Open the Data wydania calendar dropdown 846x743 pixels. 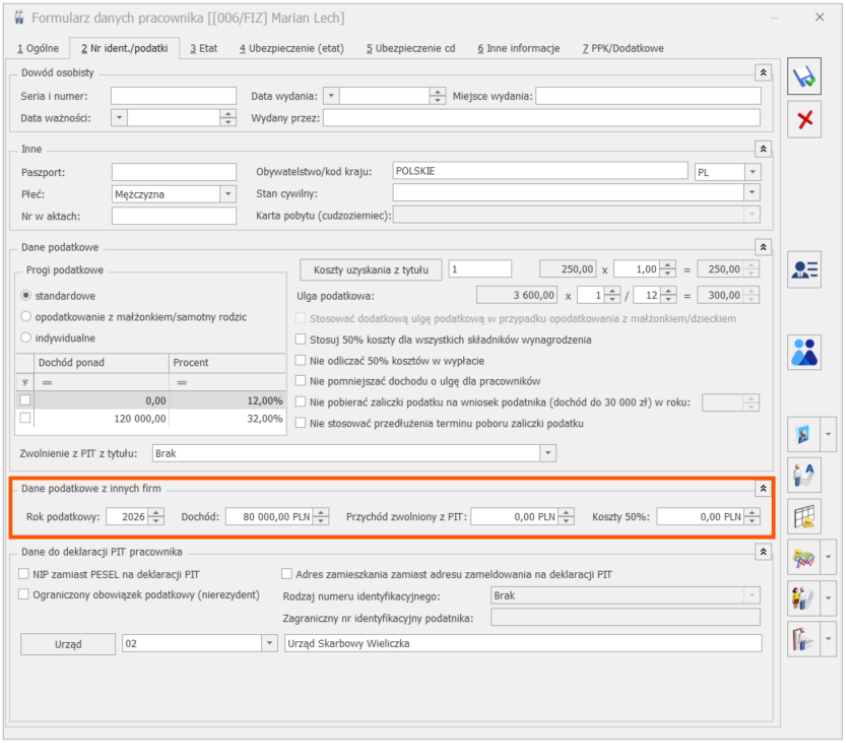pos(331,96)
